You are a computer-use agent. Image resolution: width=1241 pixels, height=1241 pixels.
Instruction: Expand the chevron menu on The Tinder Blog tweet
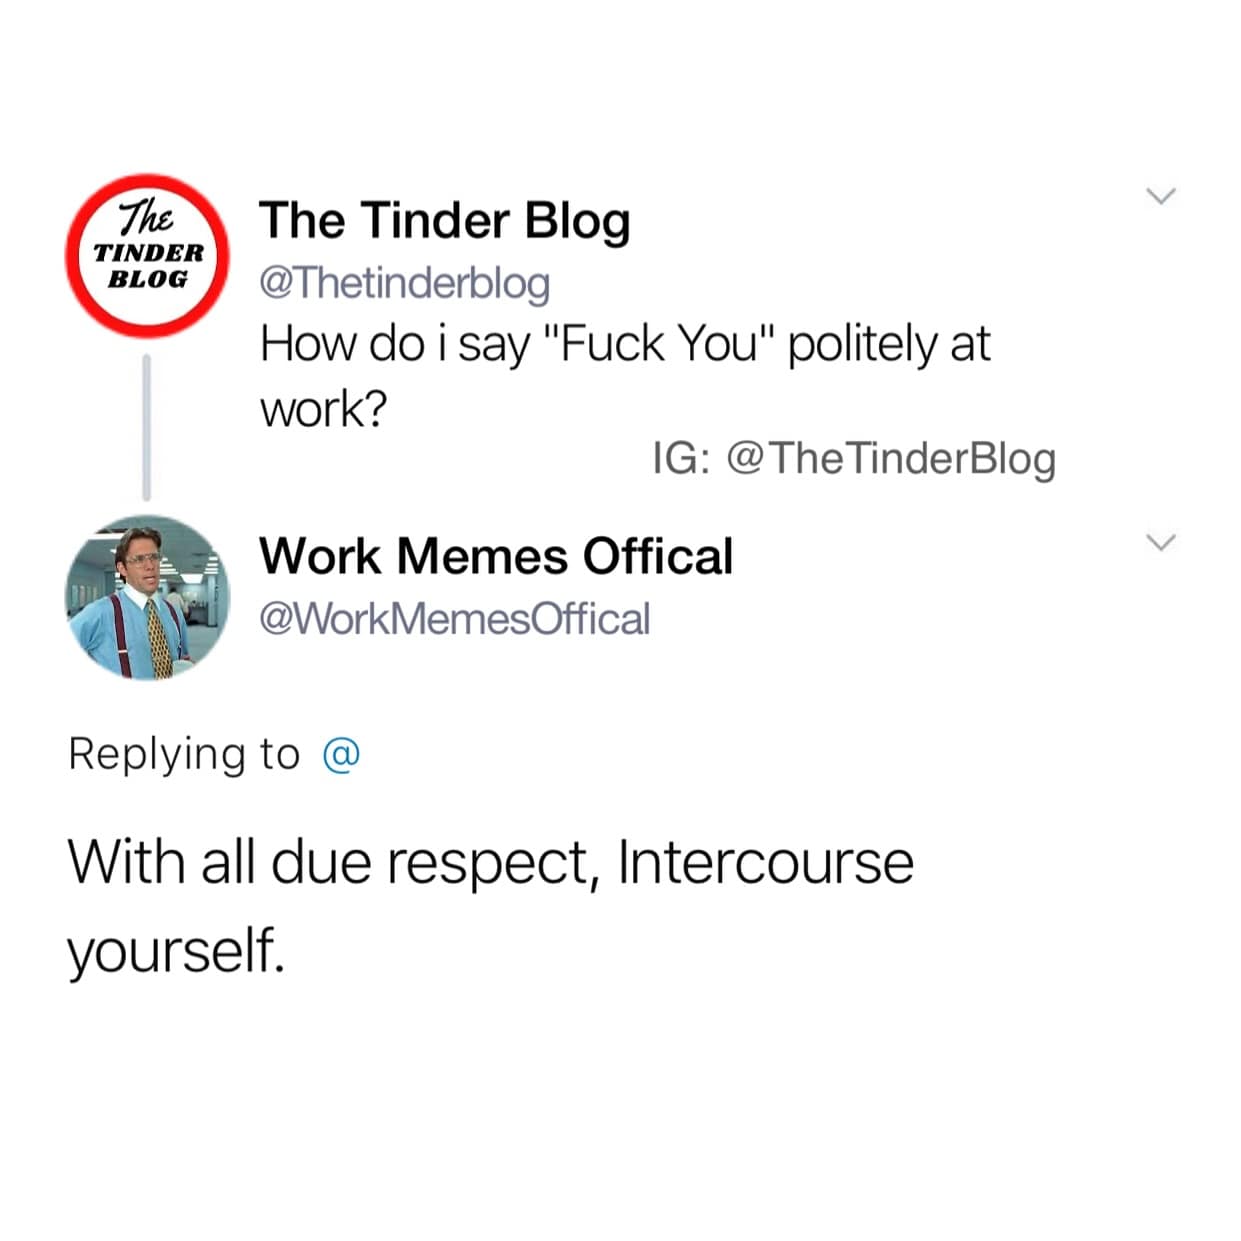[1161, 196]
